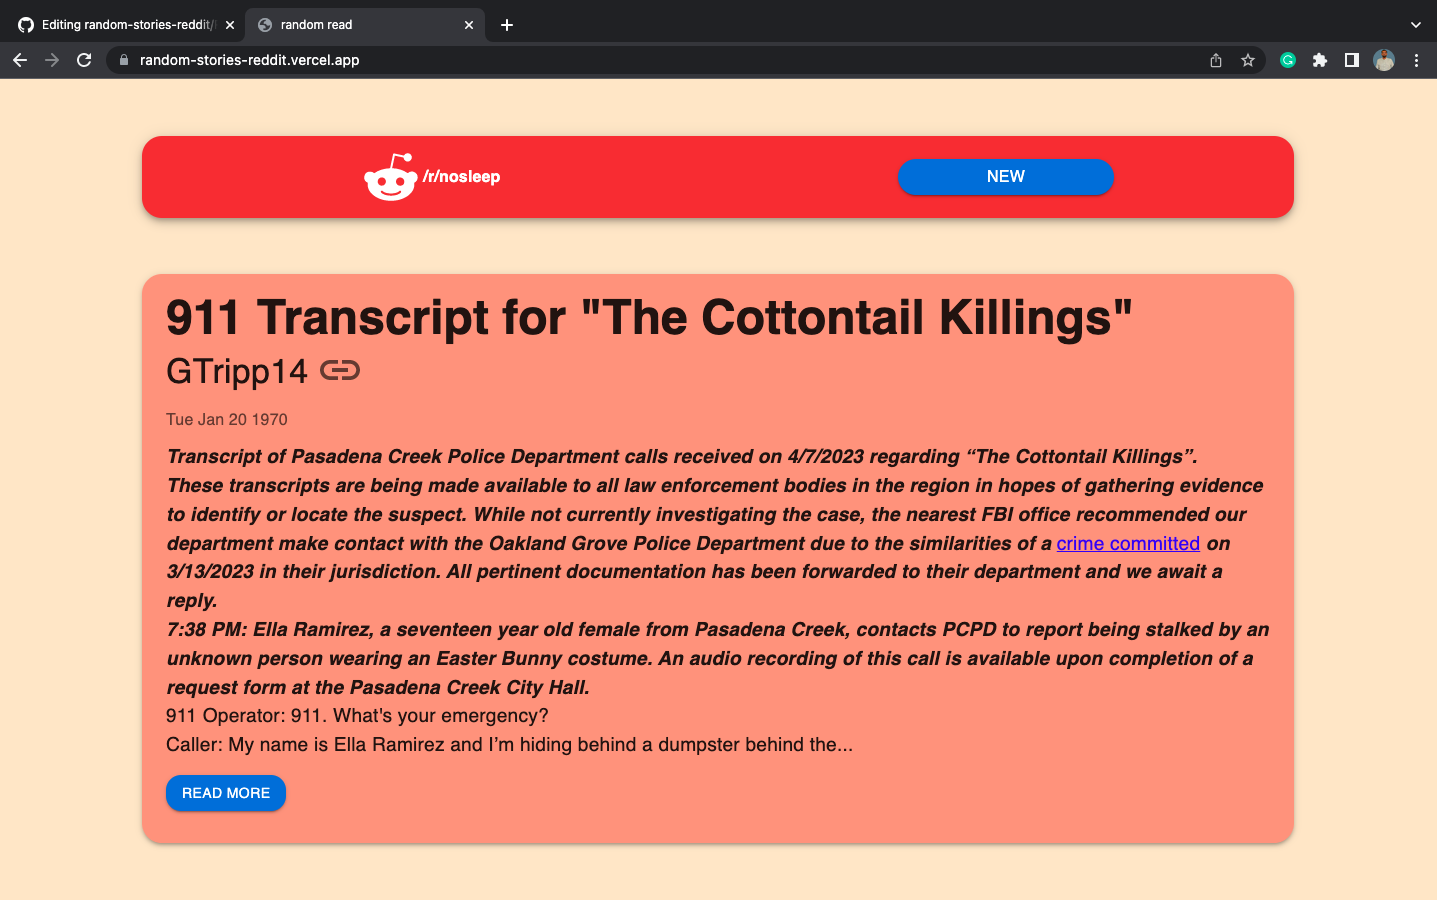Toggle the browser side panel
Viewport: 1437px width, 900px height.
coord(1352,60)
